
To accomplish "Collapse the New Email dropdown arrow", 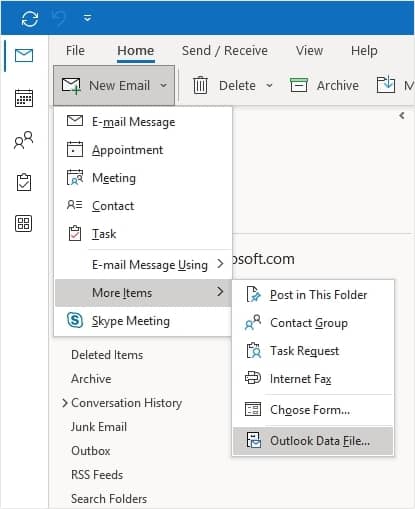I will click(163, 86).
